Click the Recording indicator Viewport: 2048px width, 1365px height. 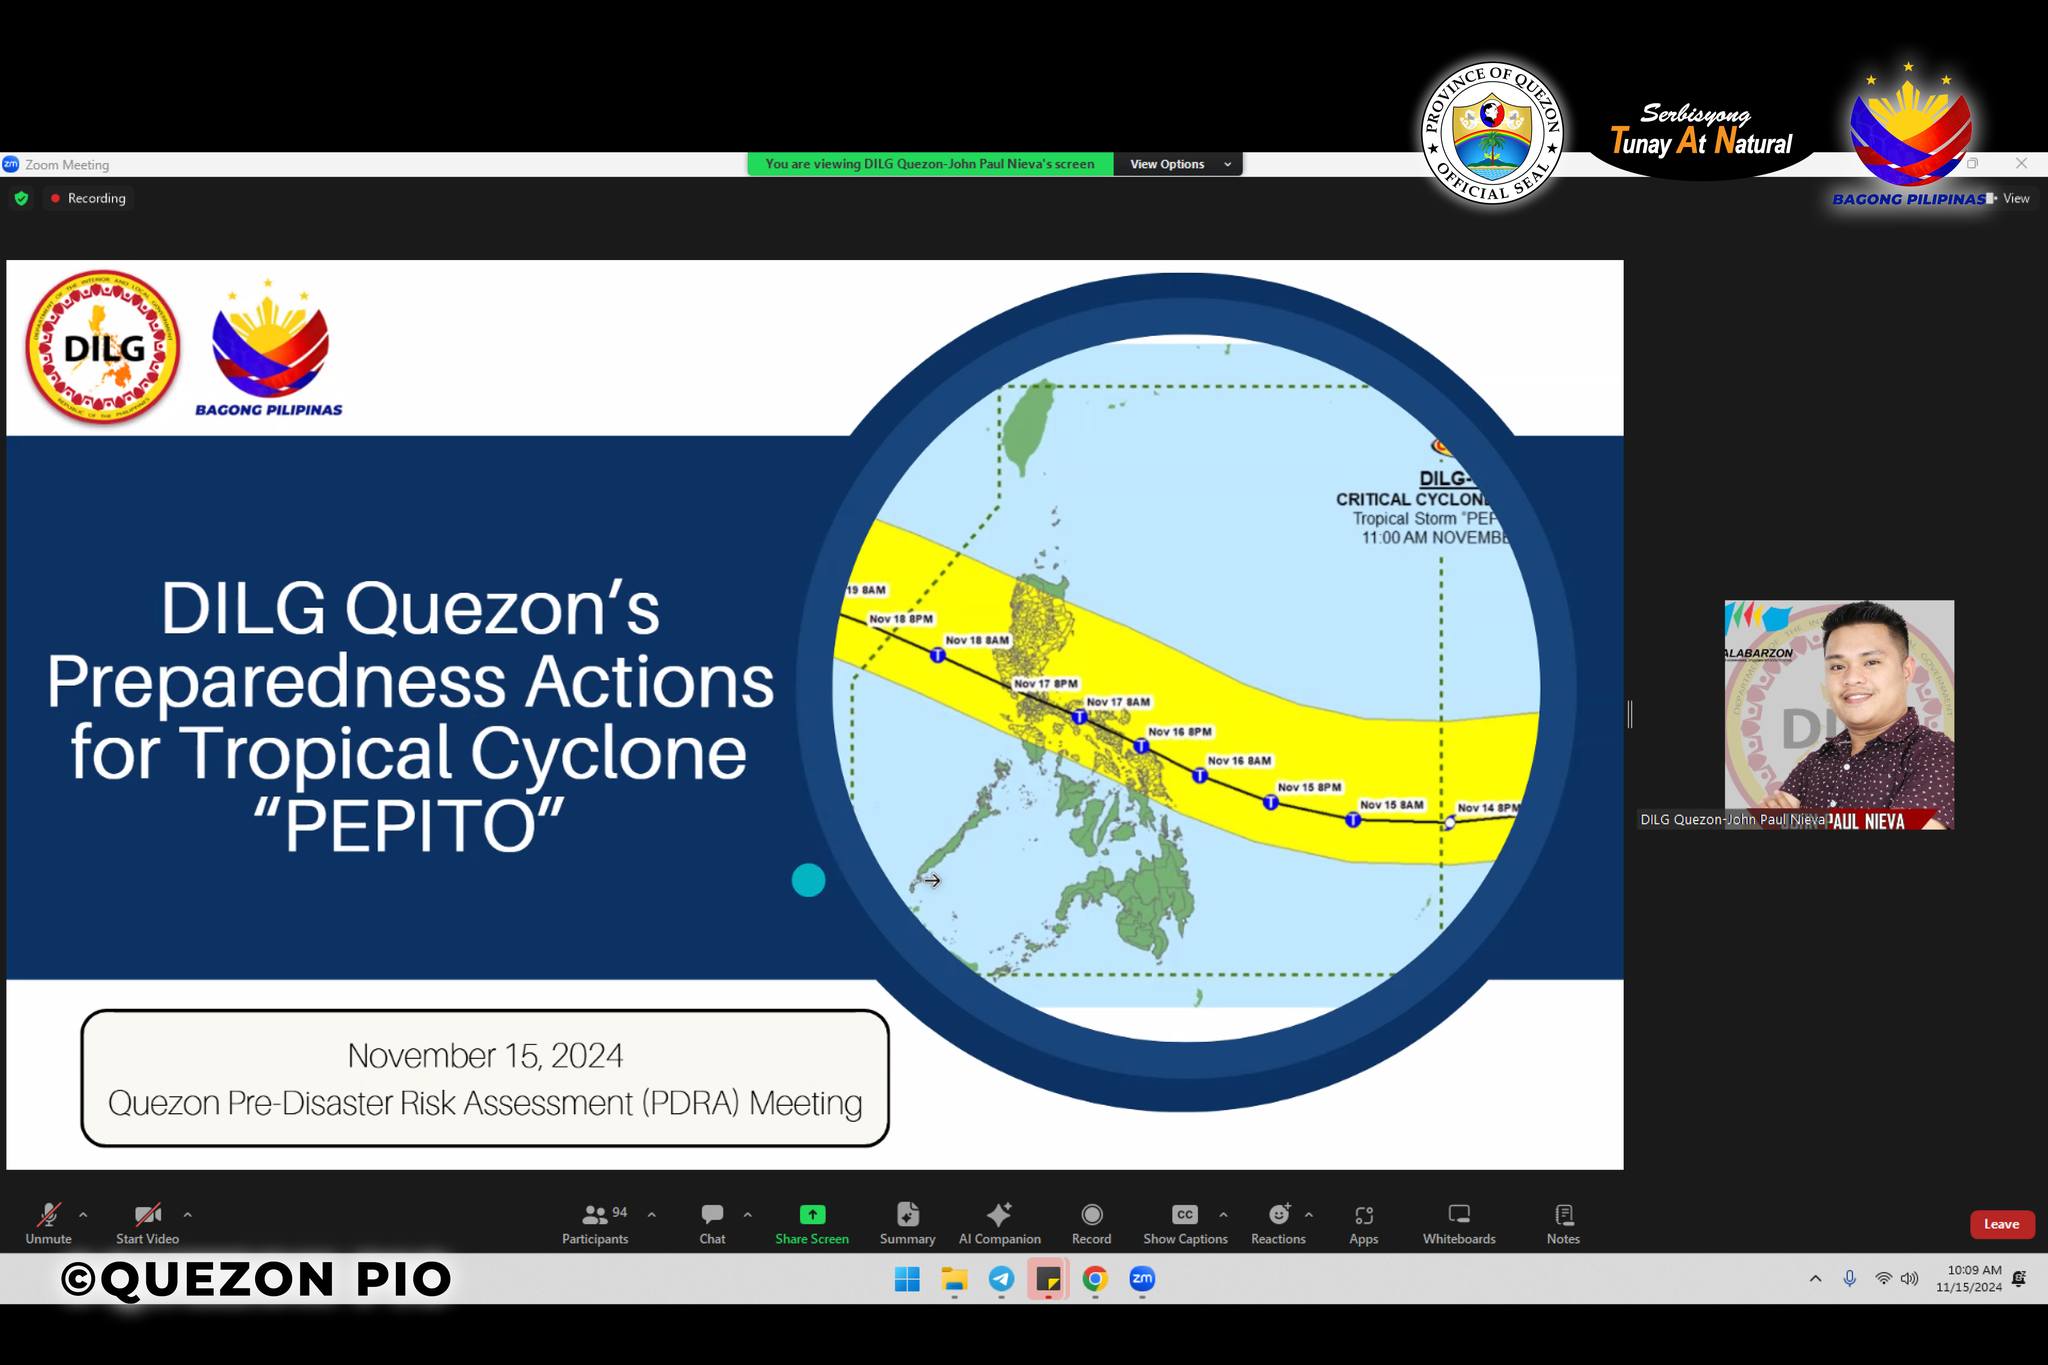tap(88, 198)
